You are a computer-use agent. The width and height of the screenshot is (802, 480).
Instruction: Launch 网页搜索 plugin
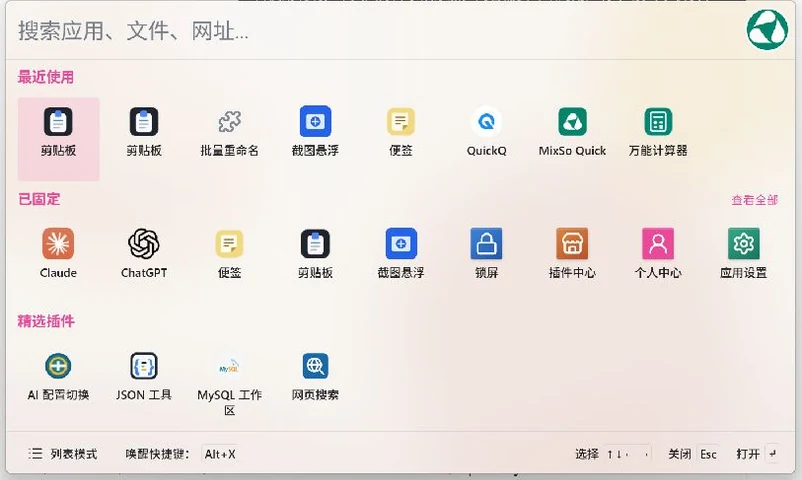tap(315, 377)
